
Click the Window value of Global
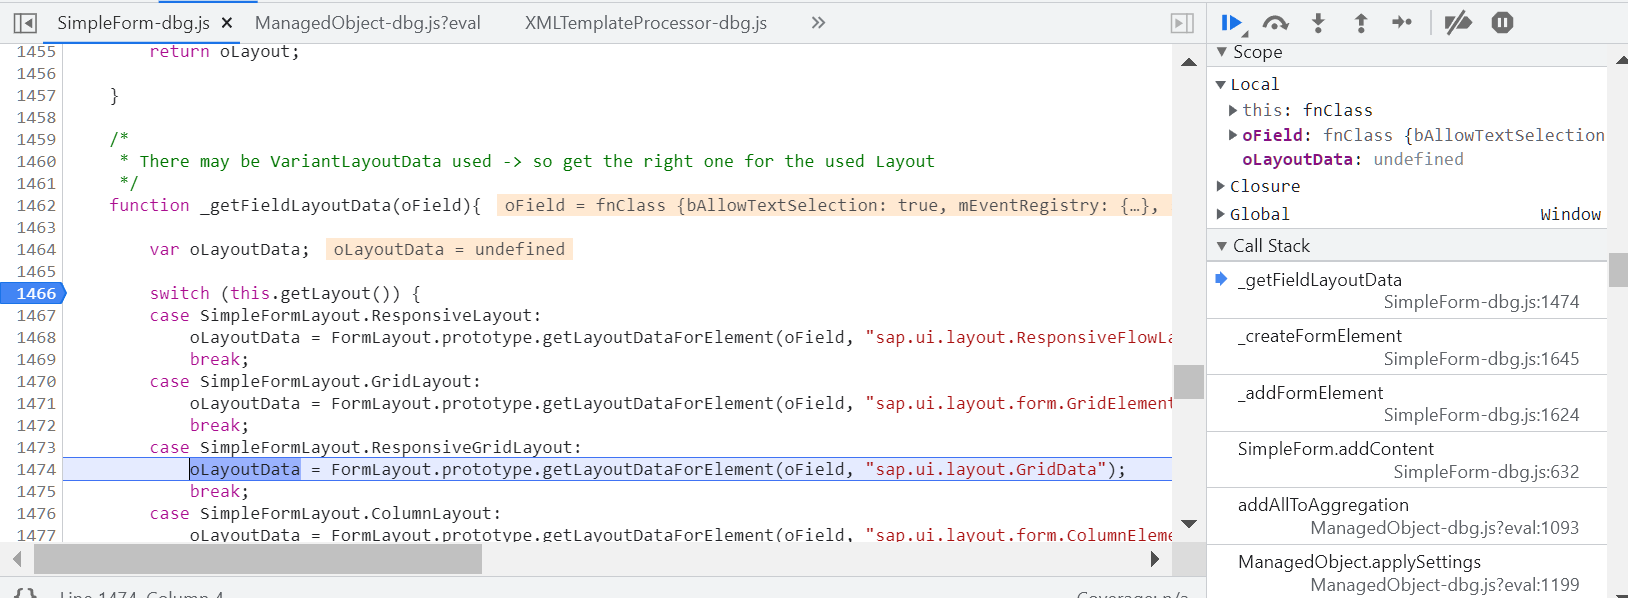[x=1570, y=214]
